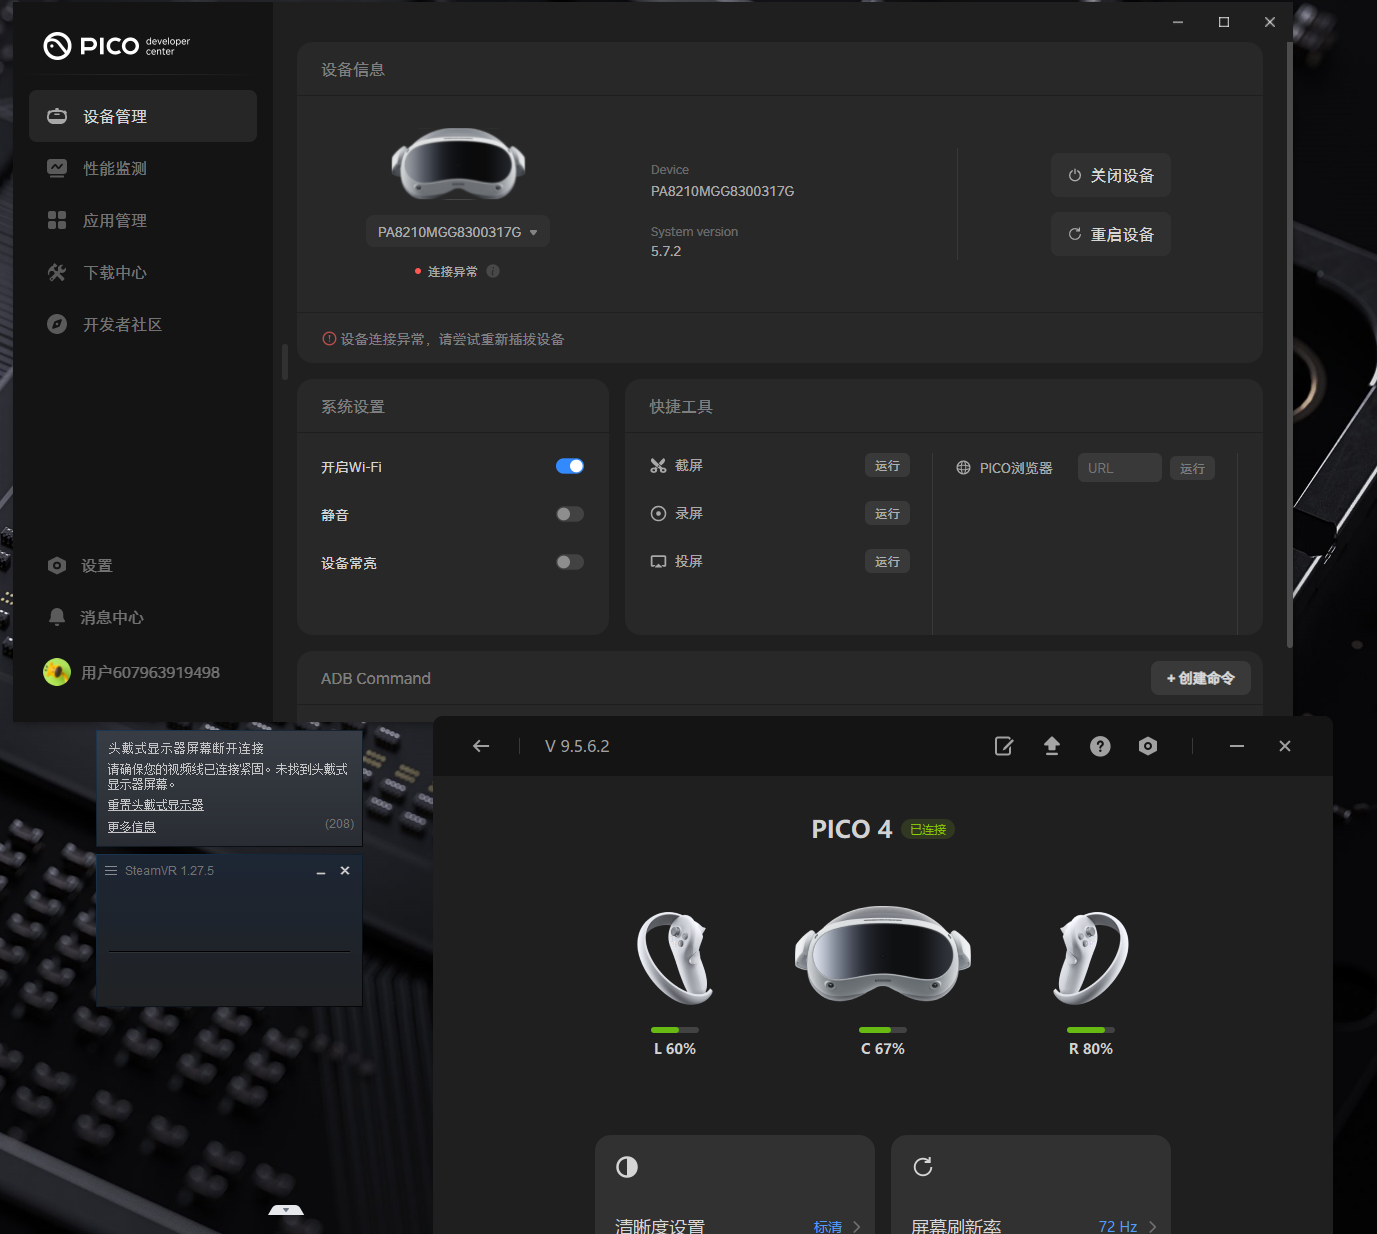Screen dimensions: 1377x1234
Task: Open the SteamVR hamburger menu
Action: [111, 871]
